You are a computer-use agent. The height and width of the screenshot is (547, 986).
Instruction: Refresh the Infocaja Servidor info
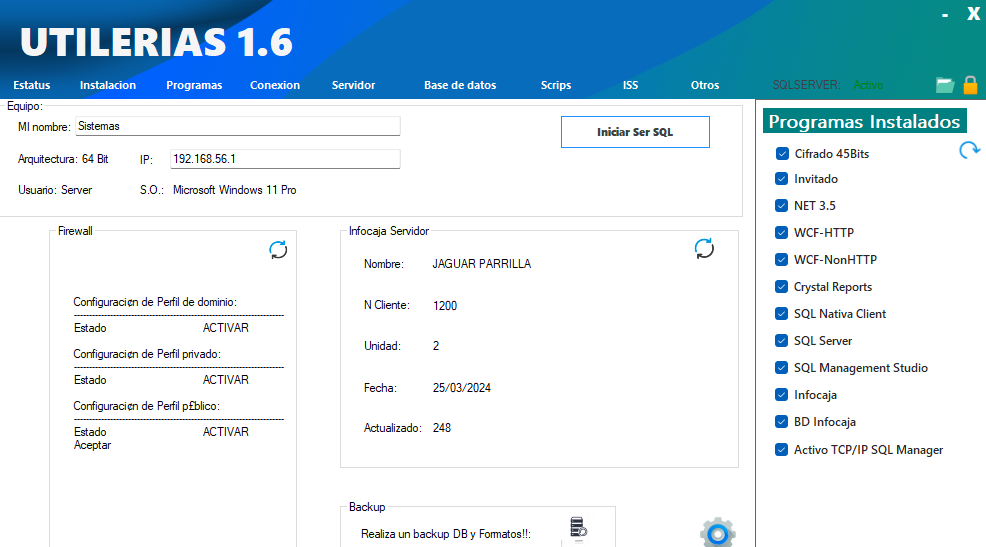(x=704, y=249)
